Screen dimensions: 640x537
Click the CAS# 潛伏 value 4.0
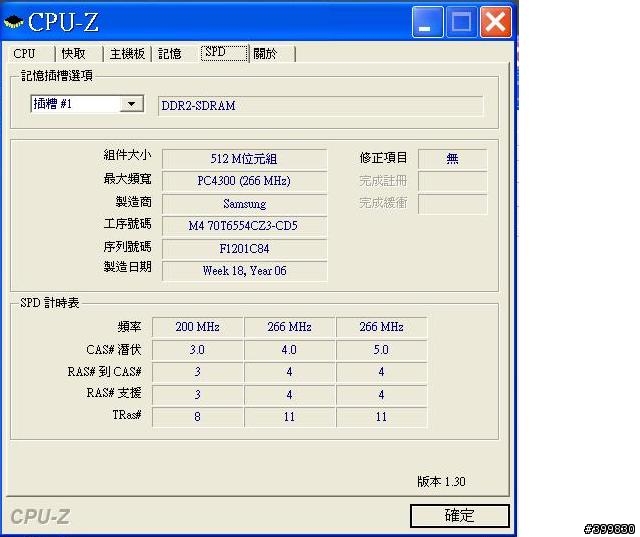[289, 350]
